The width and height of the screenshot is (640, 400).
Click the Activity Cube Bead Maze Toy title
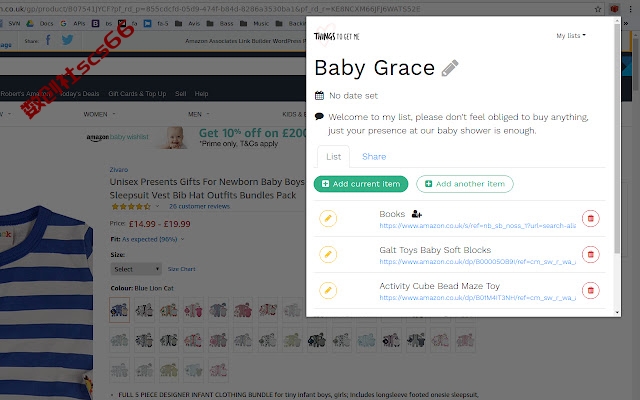[x=439, y=286]
